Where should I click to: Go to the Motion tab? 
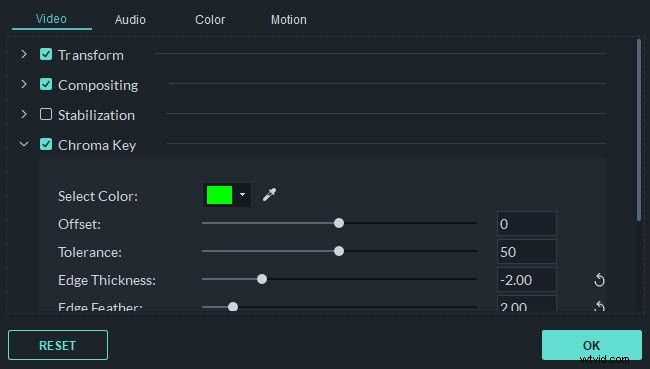tap(289, 19)
